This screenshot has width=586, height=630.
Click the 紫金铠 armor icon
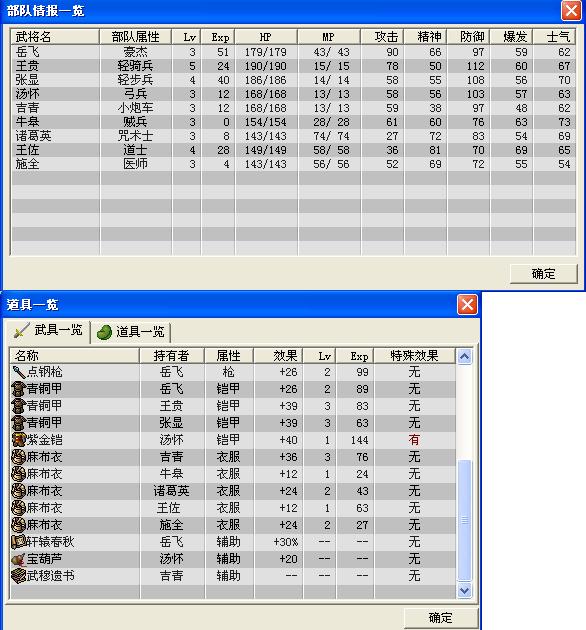point(18,440)
